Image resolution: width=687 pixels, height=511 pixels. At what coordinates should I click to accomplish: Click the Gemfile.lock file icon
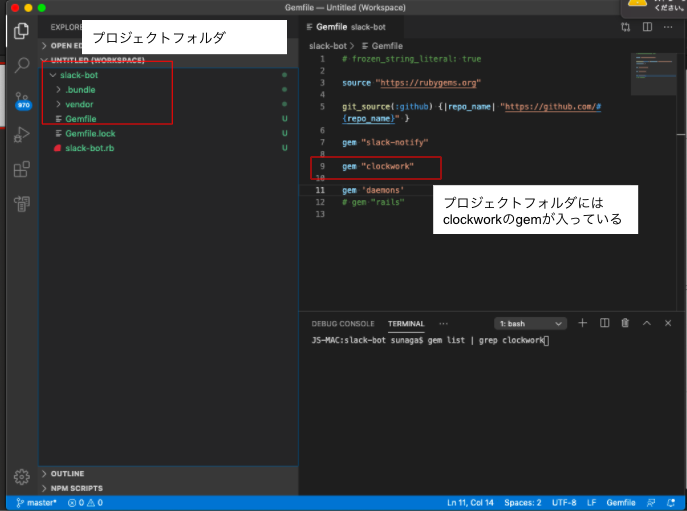coord(59,133)
